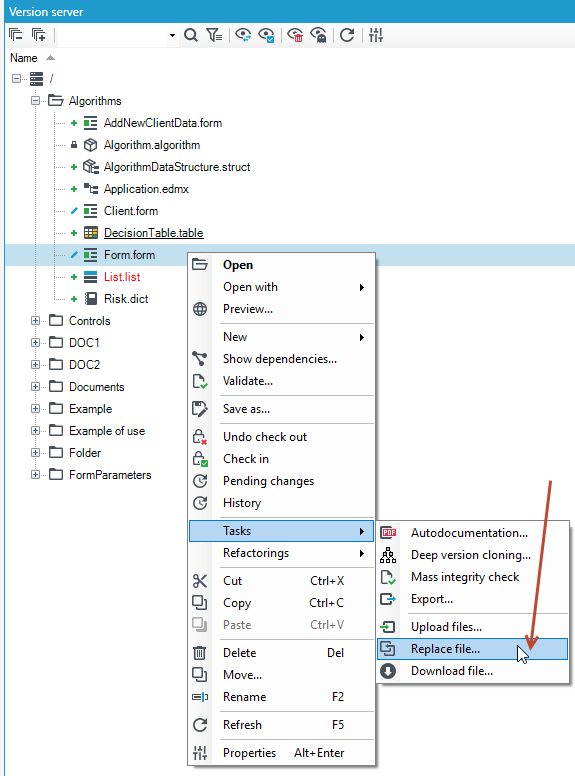575x776 pixels.
Task: Choose Copy in context menu
Action: pyautogui.click(x=282, y=603)
